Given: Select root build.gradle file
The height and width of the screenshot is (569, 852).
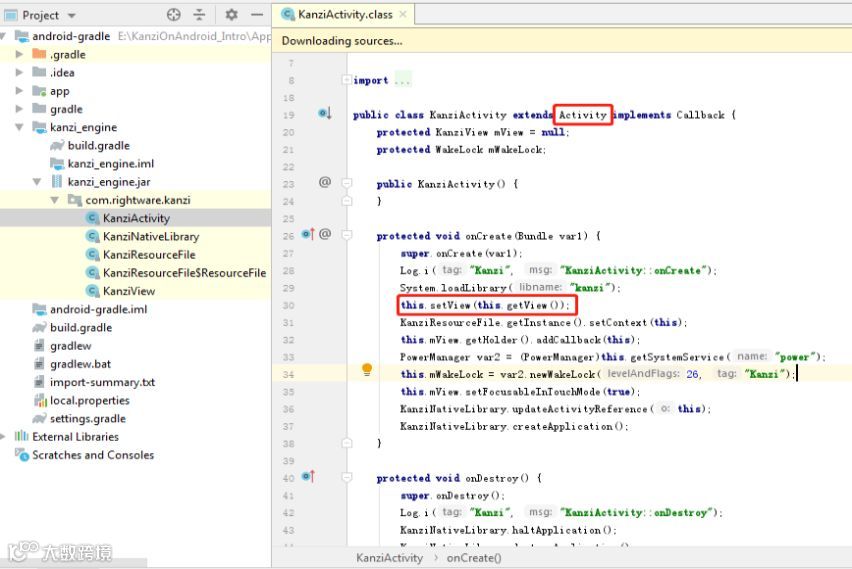Looking at the screenshot, I should tap(81, 328).
